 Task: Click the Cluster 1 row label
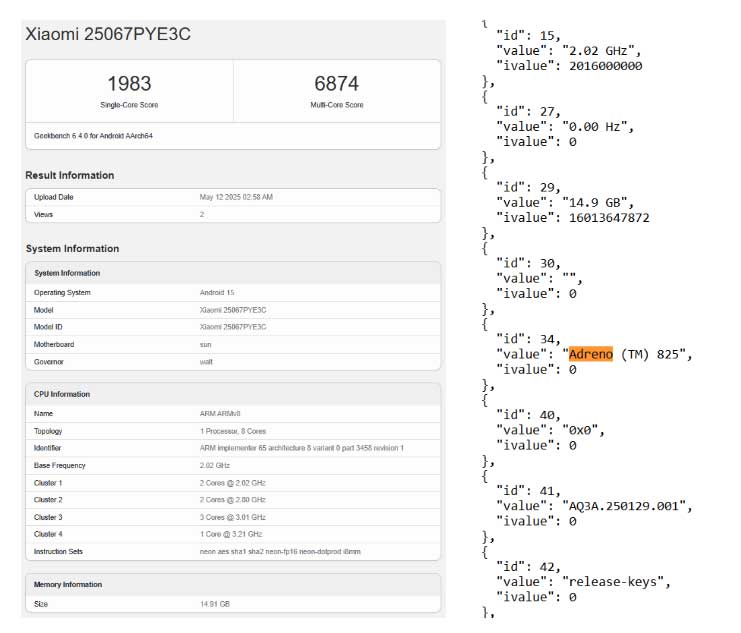click(x=48, y=483)
